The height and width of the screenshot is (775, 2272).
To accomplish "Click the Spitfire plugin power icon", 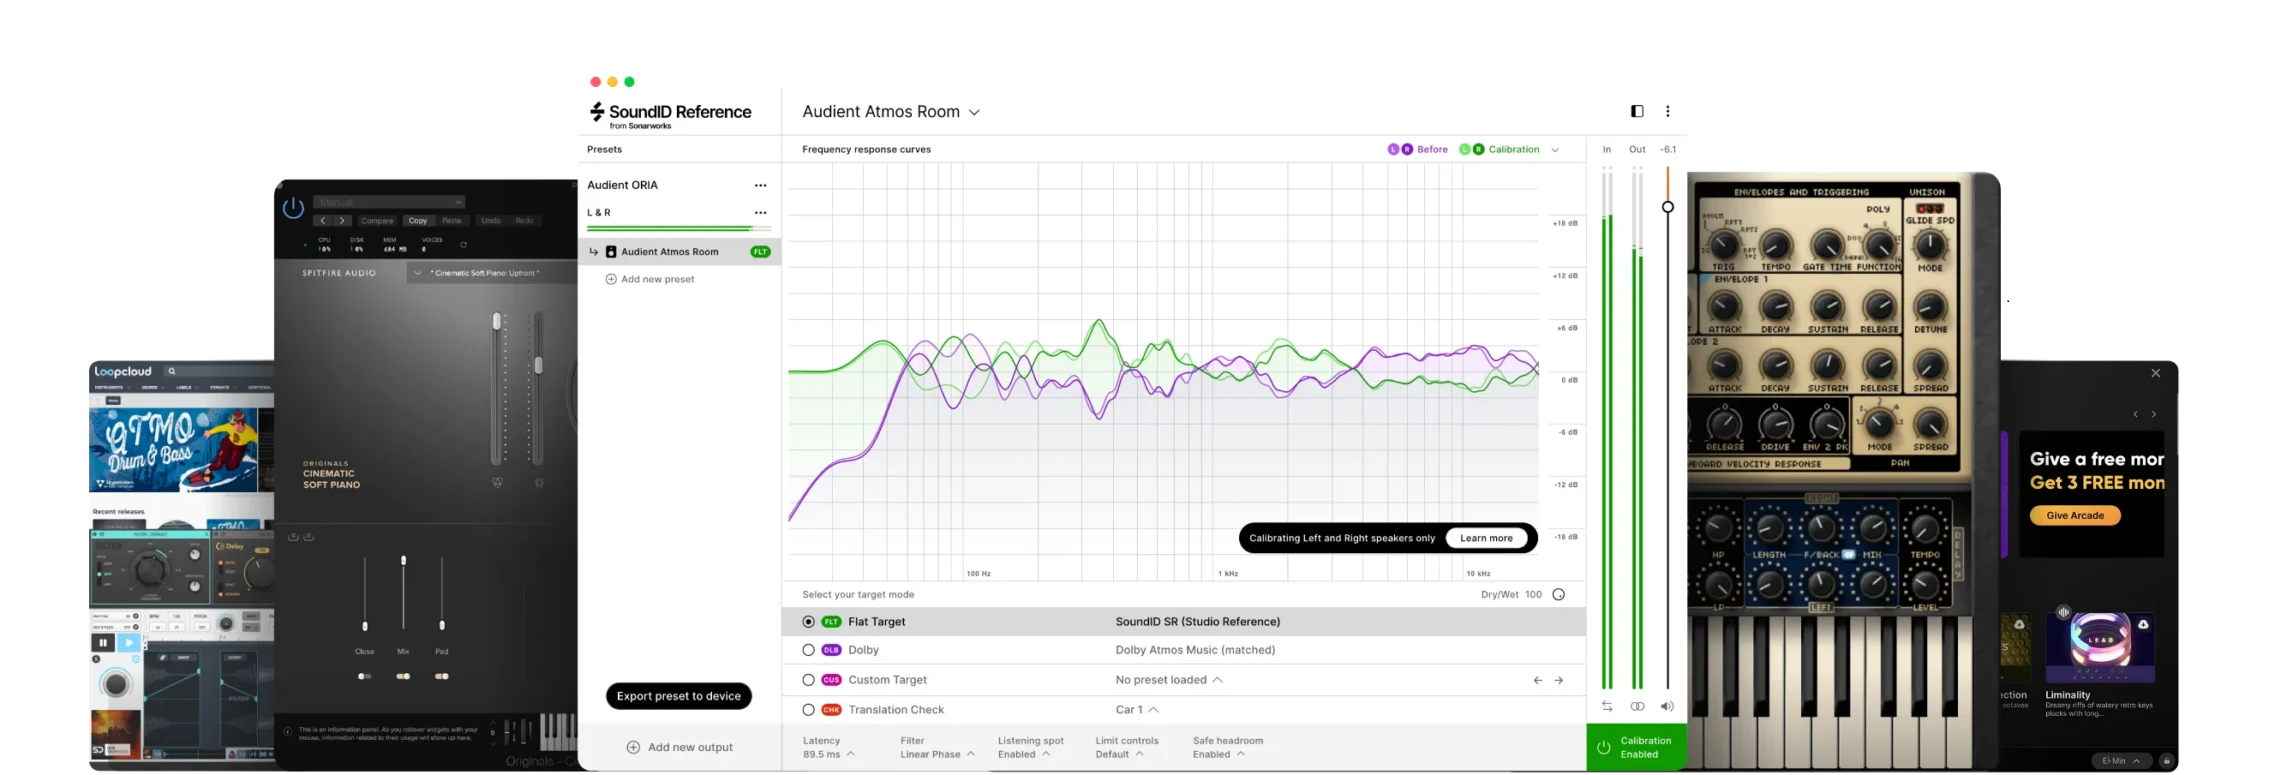I will pyautogui.click(x=293, y=208).
